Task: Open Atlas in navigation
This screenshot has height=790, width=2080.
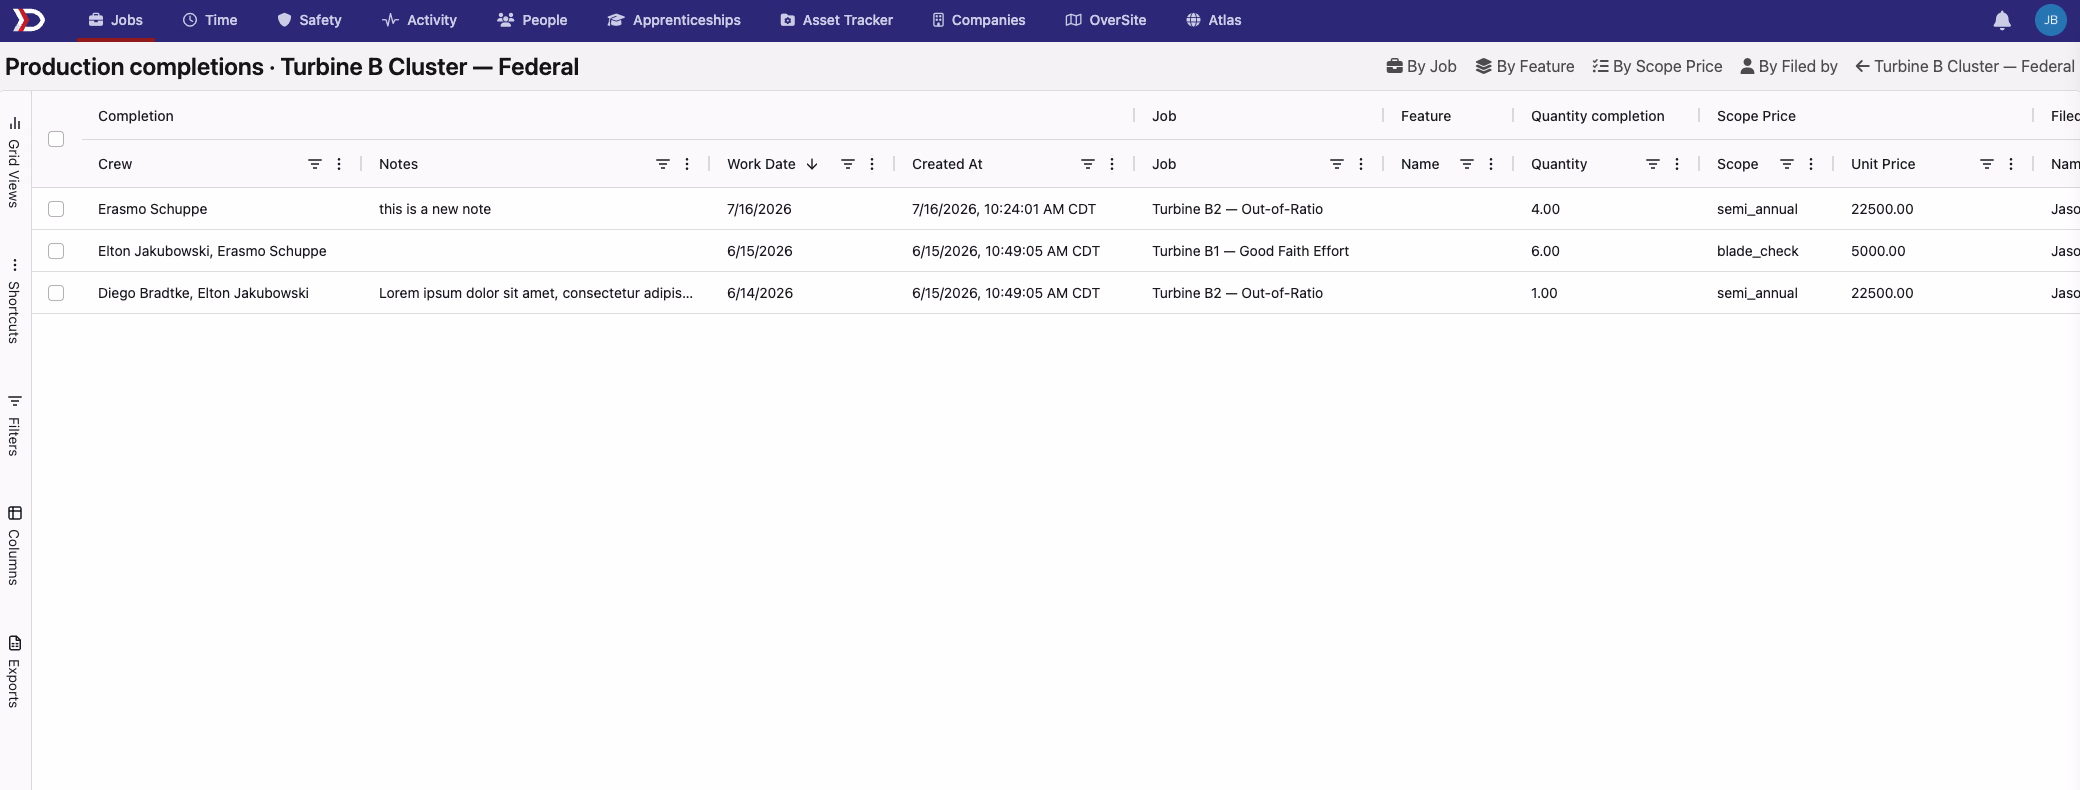Action: click(1214, 20)
